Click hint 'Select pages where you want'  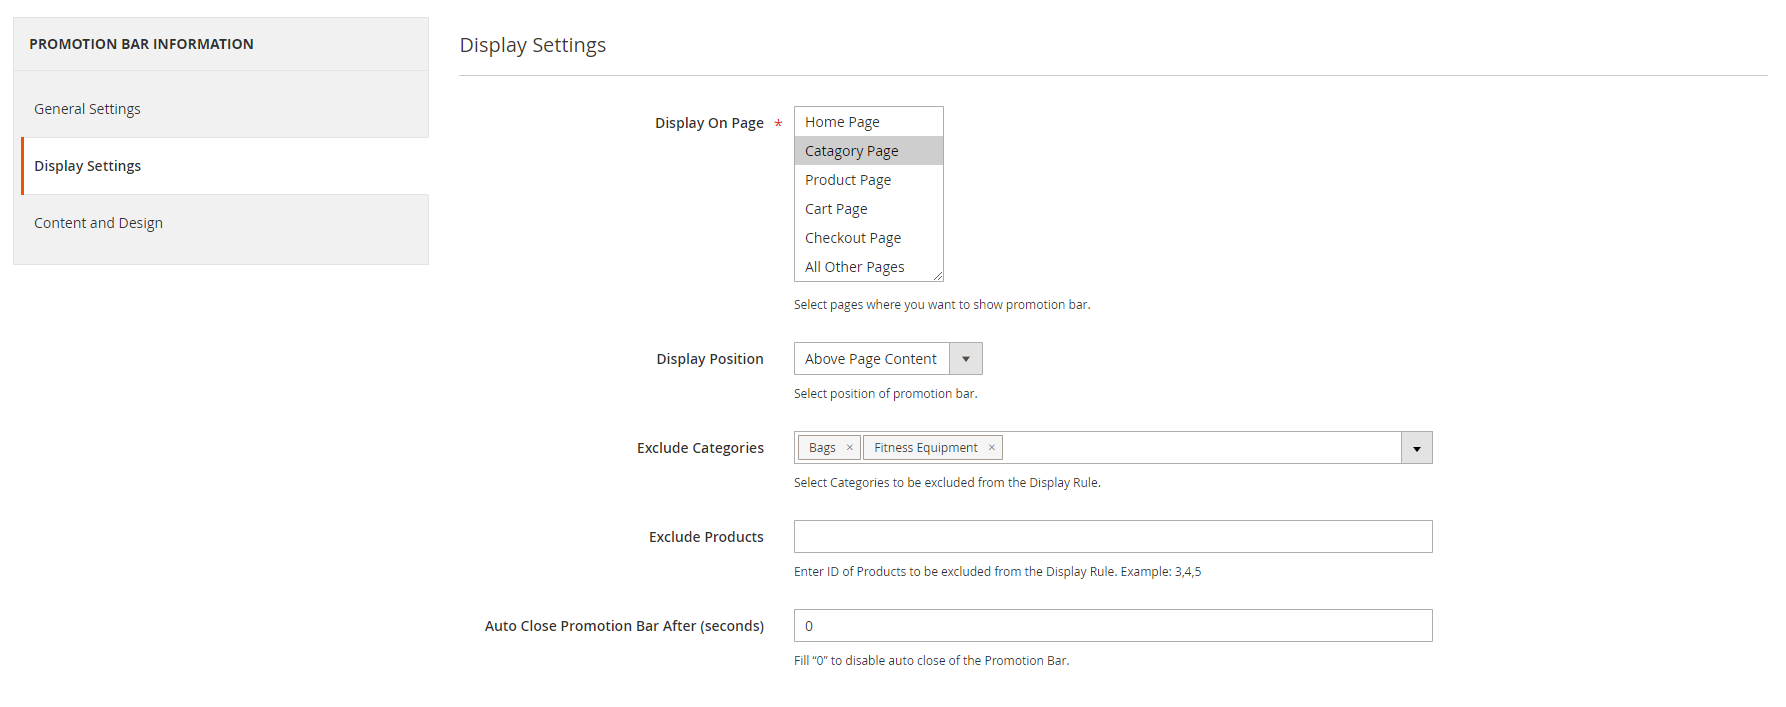(942, 305)
